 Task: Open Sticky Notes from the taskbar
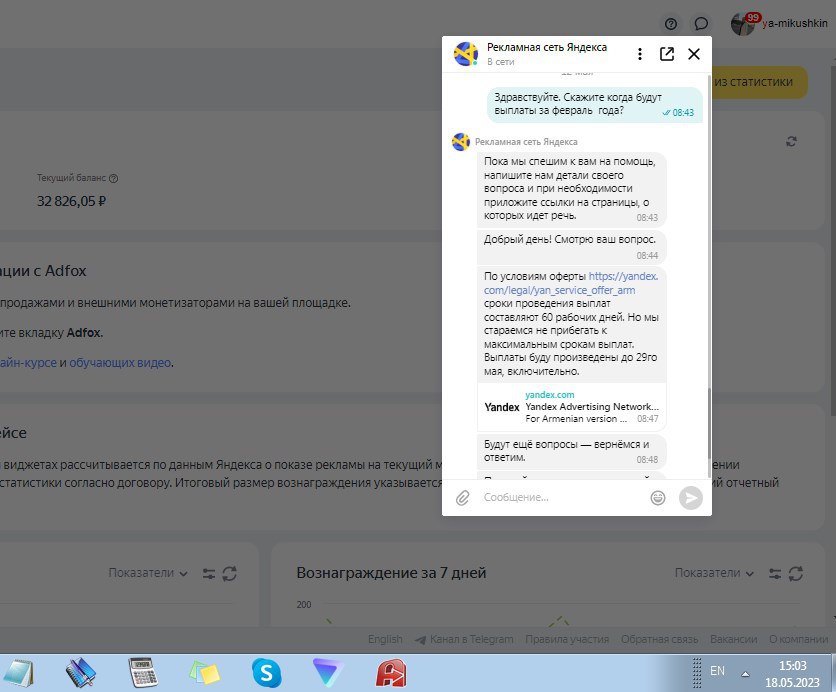205,673
